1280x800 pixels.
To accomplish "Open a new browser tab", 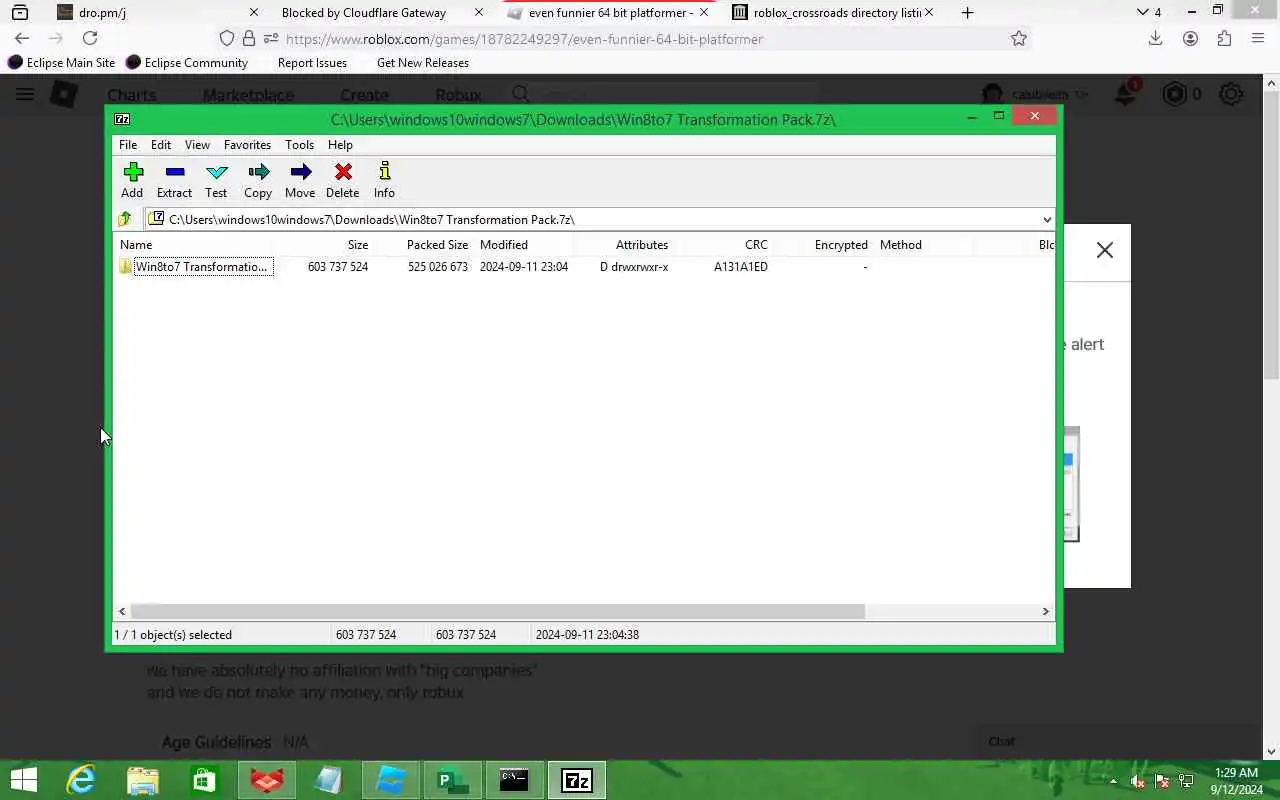I will [967, 12].
